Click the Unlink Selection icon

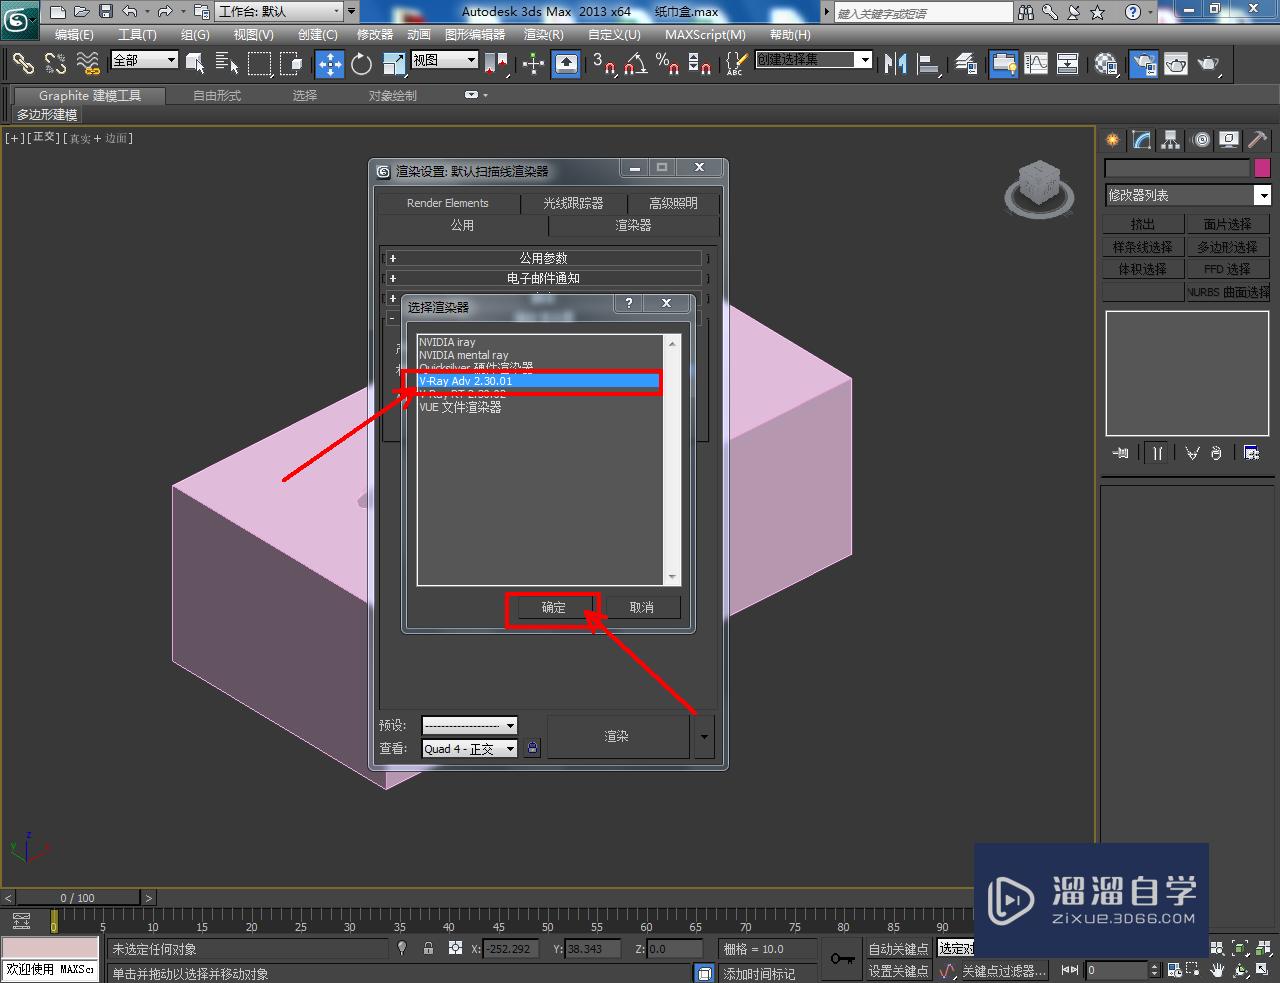[56, 64]
